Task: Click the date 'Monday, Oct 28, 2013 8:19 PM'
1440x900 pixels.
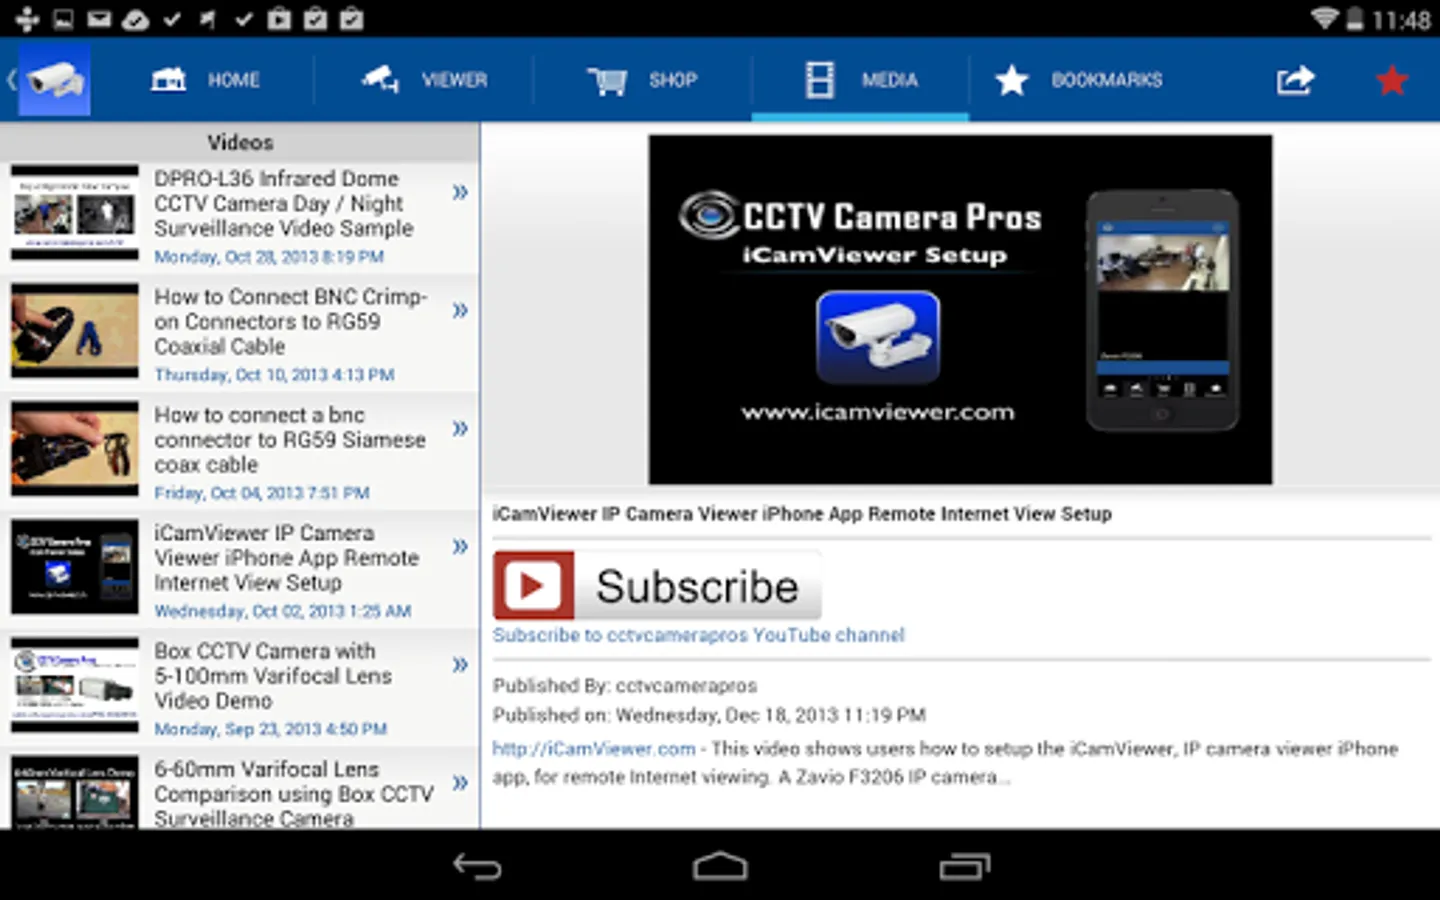Action: coord(269,257)
